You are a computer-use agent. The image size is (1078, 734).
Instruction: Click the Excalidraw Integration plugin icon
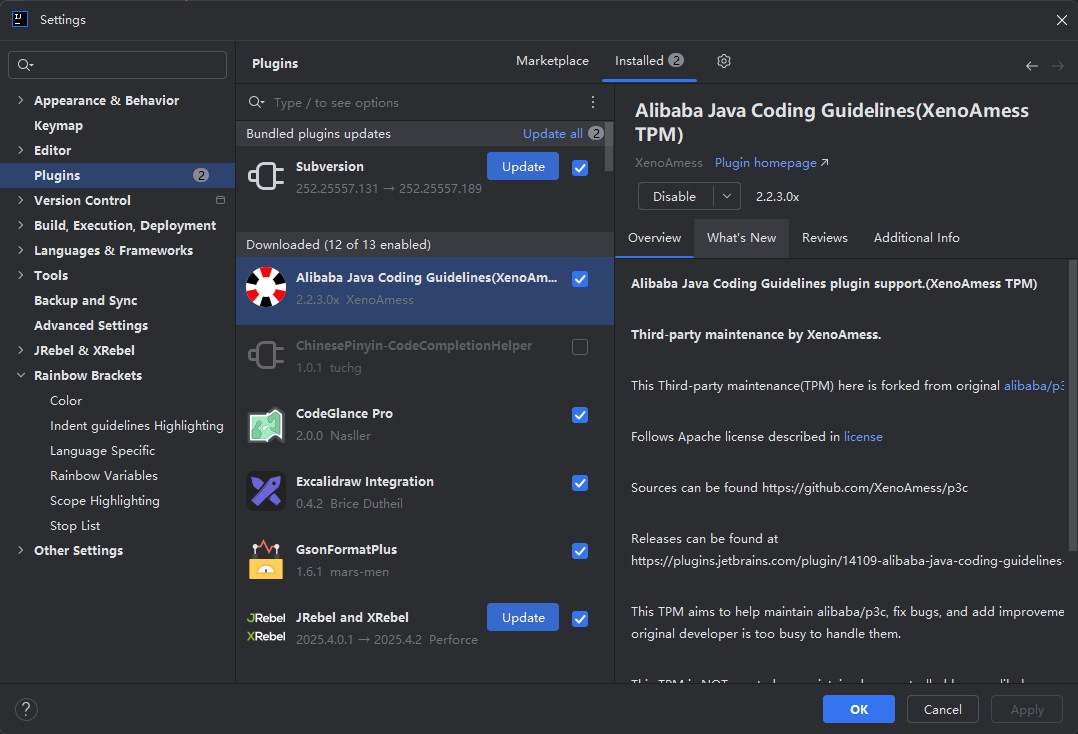tap(266, 492)
